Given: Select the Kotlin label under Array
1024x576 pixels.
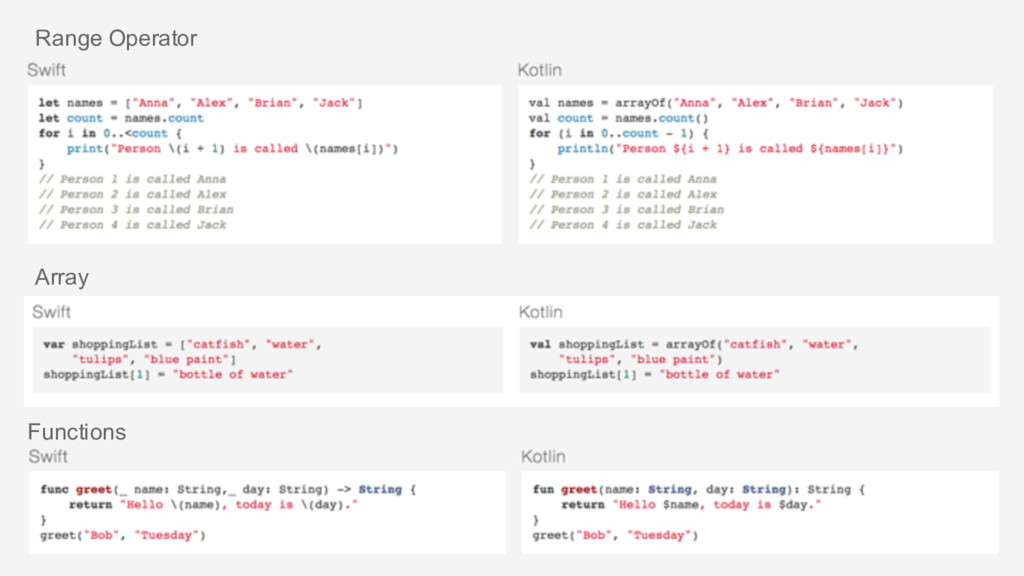Looking at the screenshot, I should click(x=541, y=312).
